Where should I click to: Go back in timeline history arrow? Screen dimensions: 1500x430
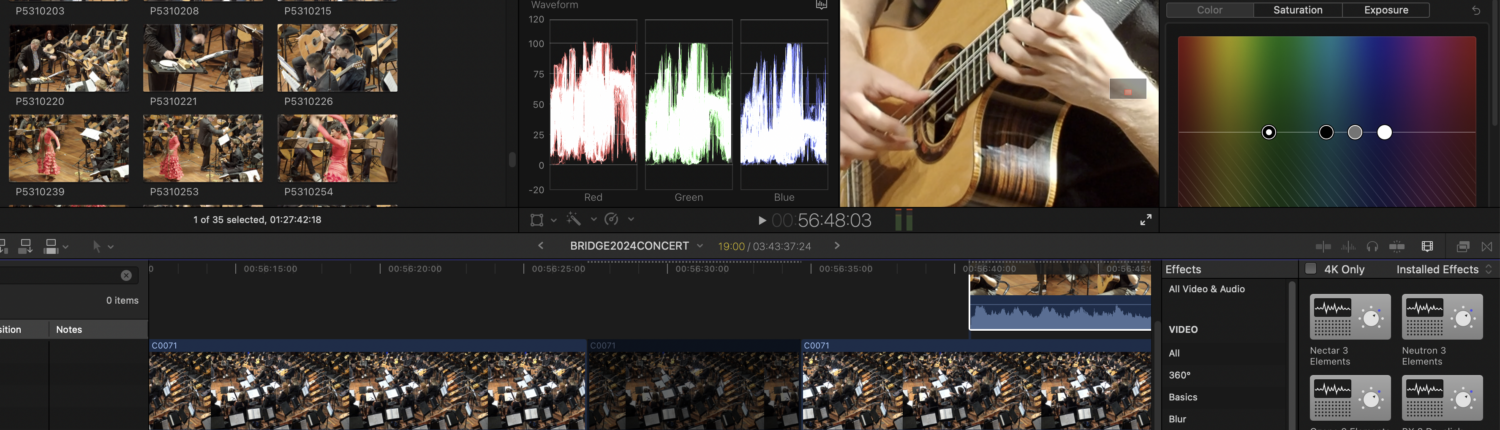(541, 245)
